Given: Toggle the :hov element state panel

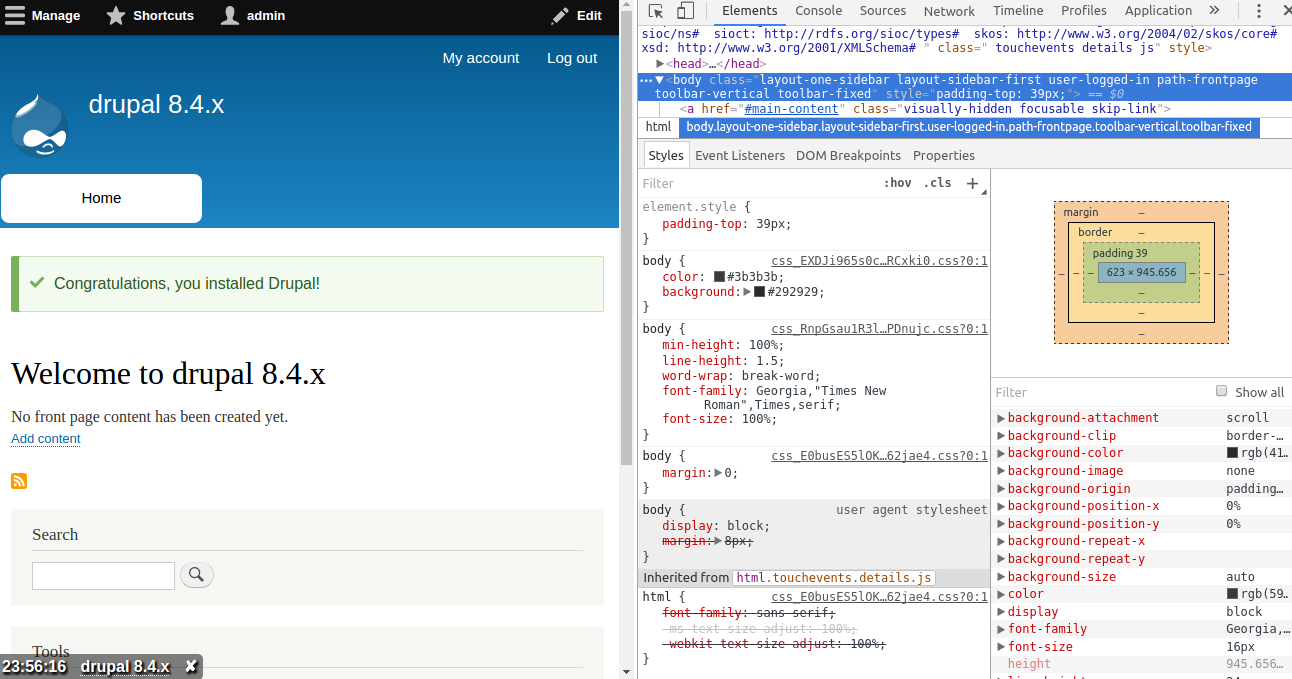Looking at the screenshot, I should [x=897, y=183].
